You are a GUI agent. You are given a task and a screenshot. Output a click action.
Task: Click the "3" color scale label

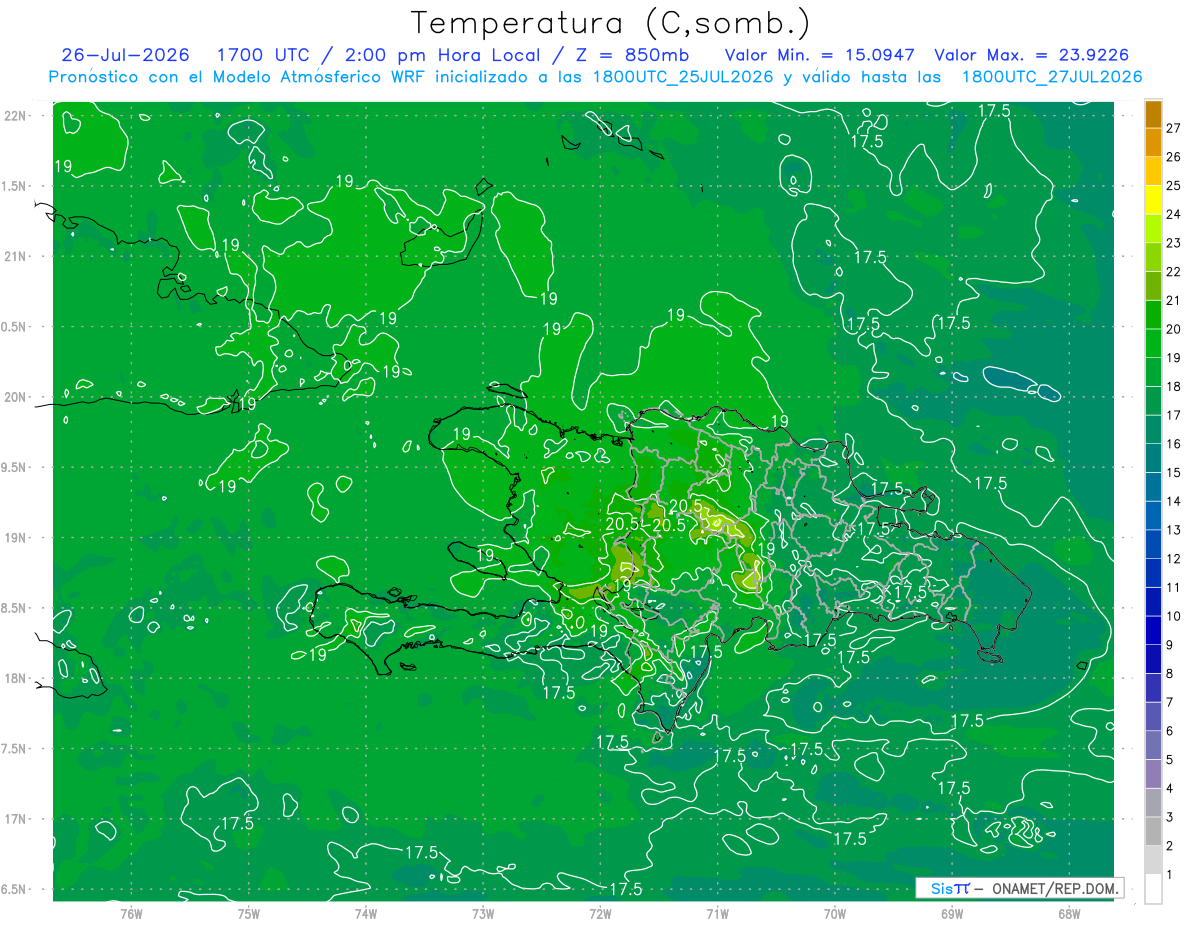click(x=1170, y=817)
